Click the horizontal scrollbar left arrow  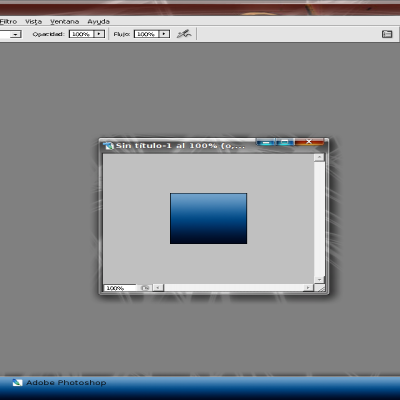158,287
